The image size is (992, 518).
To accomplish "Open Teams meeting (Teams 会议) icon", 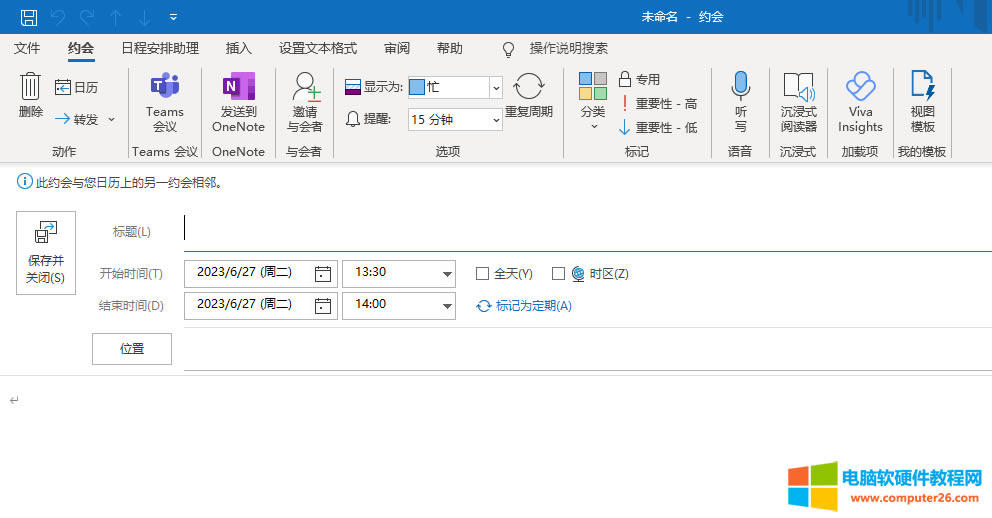I will click(x=165, y=88).
